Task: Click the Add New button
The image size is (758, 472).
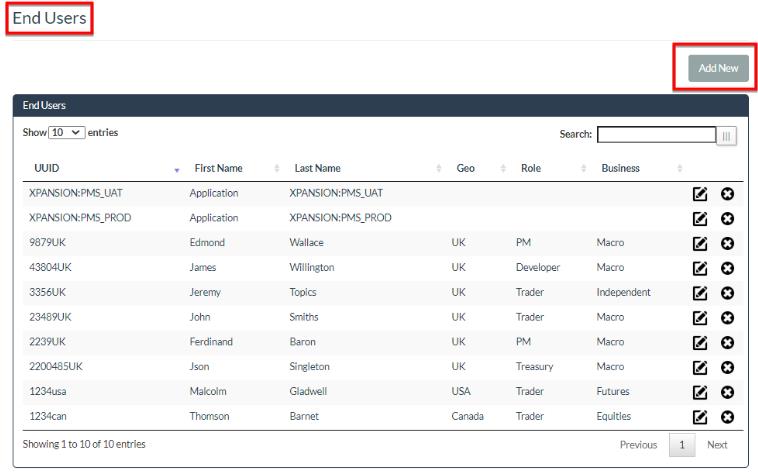Action: tap(718, 68)
